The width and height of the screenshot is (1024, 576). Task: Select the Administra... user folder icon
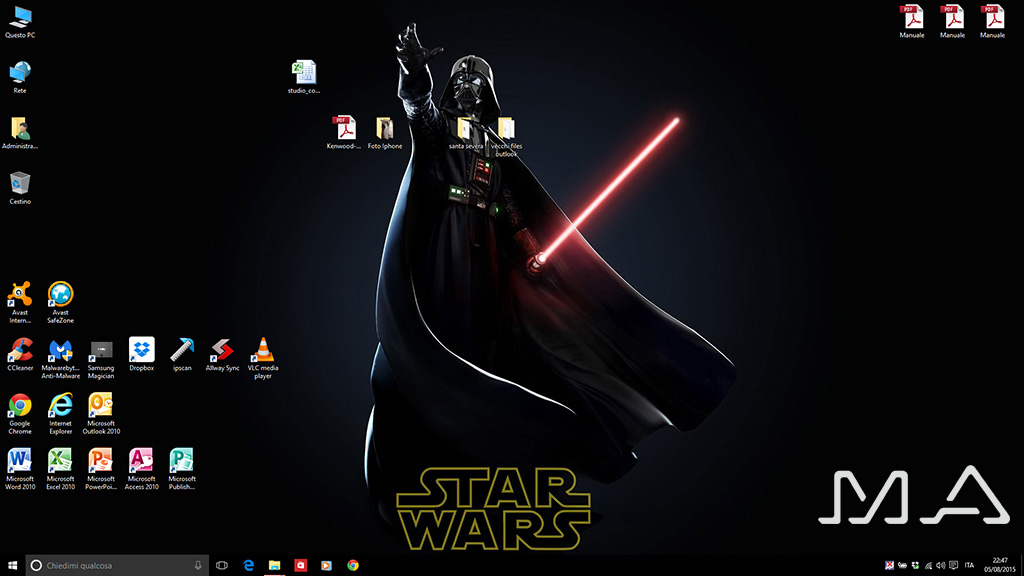coord(20,133)
